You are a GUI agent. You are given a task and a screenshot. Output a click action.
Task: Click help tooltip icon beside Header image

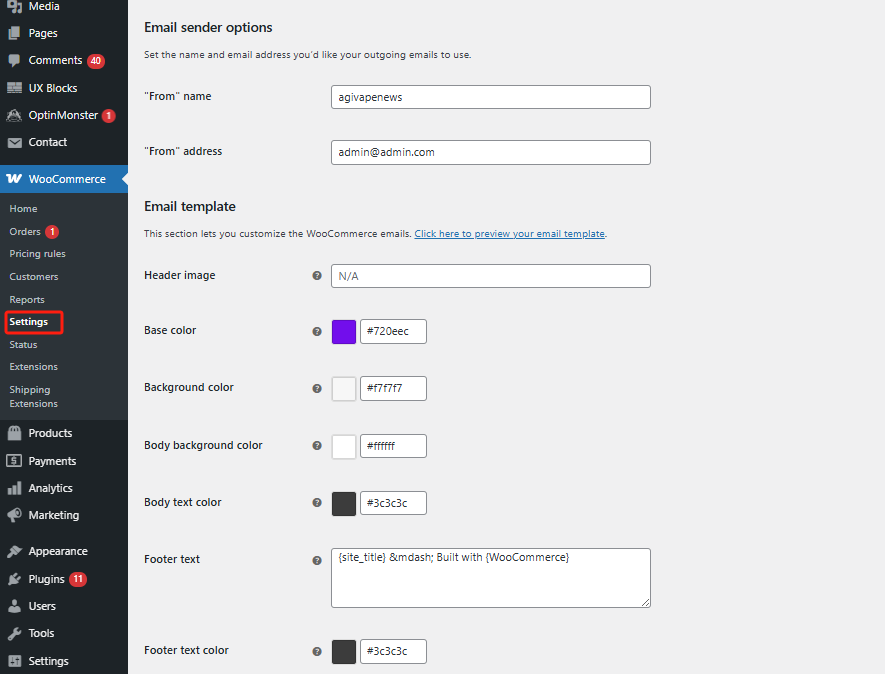(317, 276)
